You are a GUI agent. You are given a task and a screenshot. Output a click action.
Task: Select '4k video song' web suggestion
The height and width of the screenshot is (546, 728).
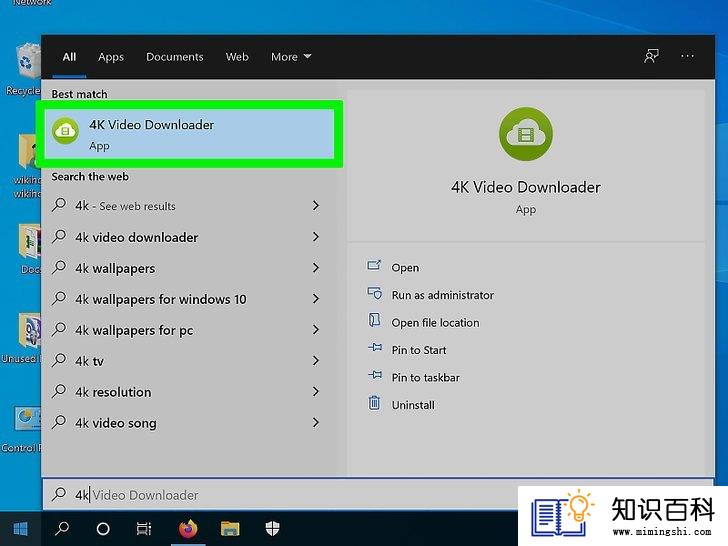tap(188, 423)
